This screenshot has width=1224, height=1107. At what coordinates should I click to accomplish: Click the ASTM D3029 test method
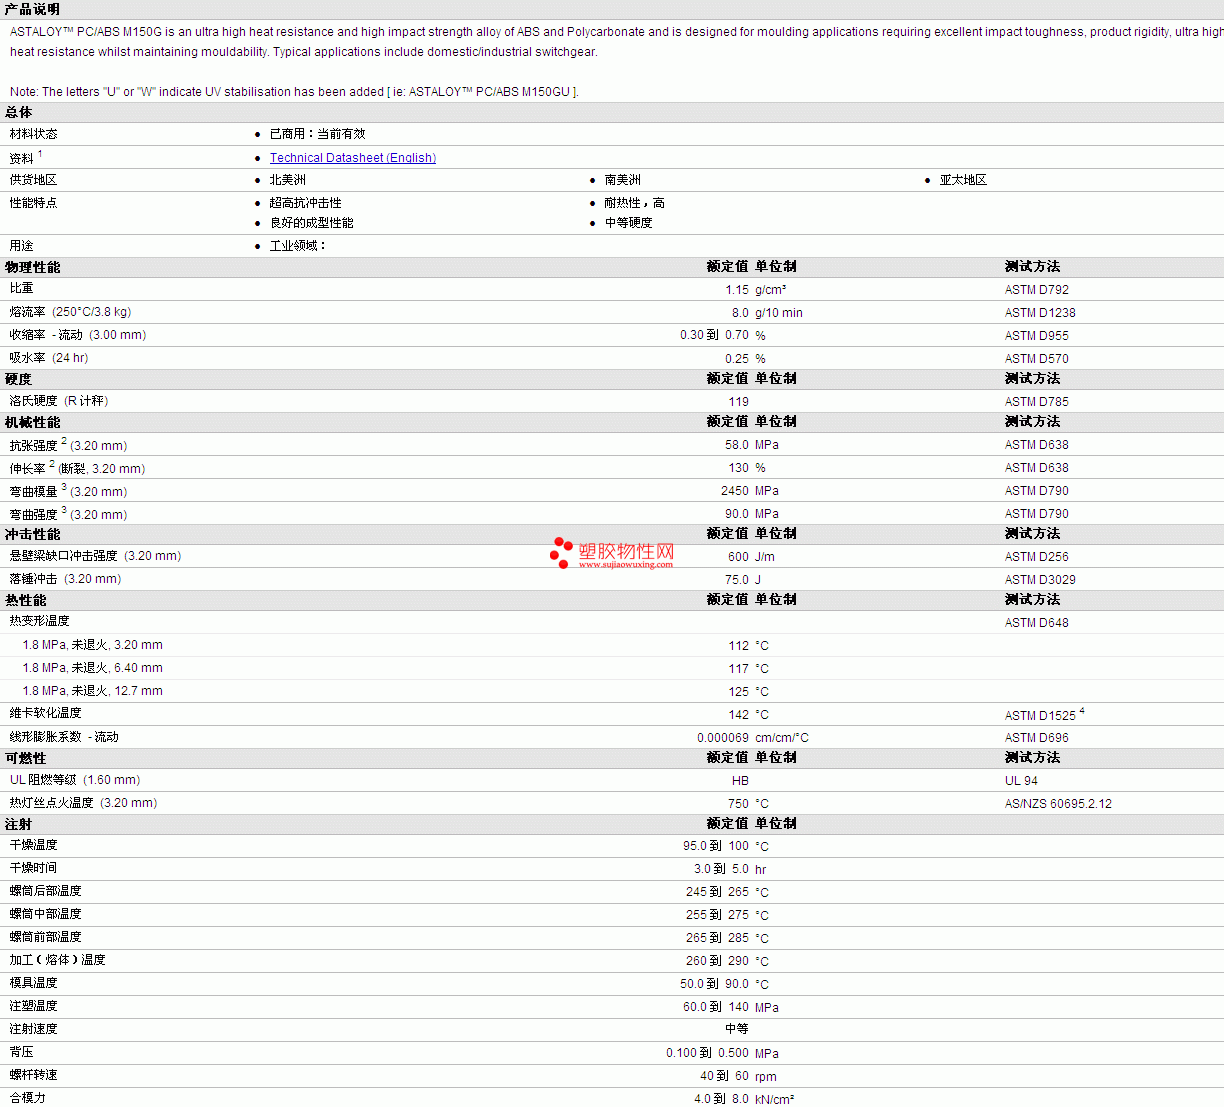1040,580
